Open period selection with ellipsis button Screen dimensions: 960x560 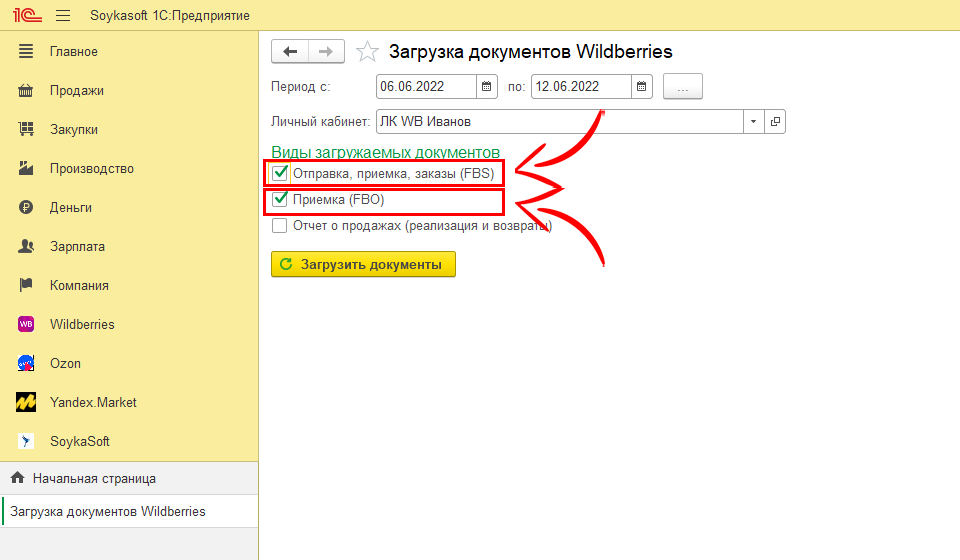(683, 87)
